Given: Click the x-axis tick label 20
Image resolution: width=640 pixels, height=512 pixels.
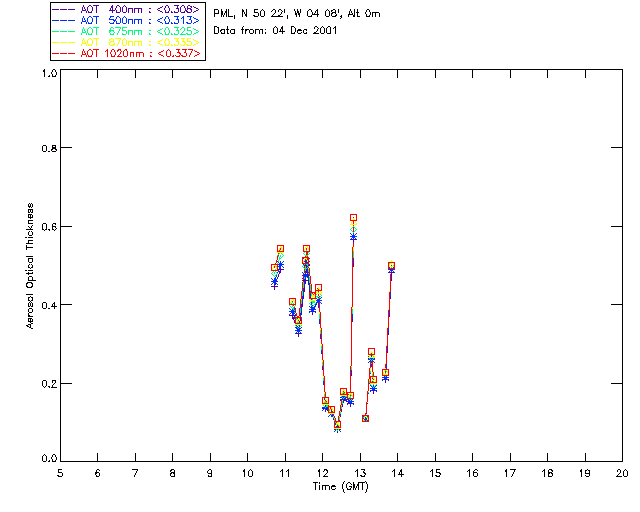Looking at the screenshot, I should (622, 473).
